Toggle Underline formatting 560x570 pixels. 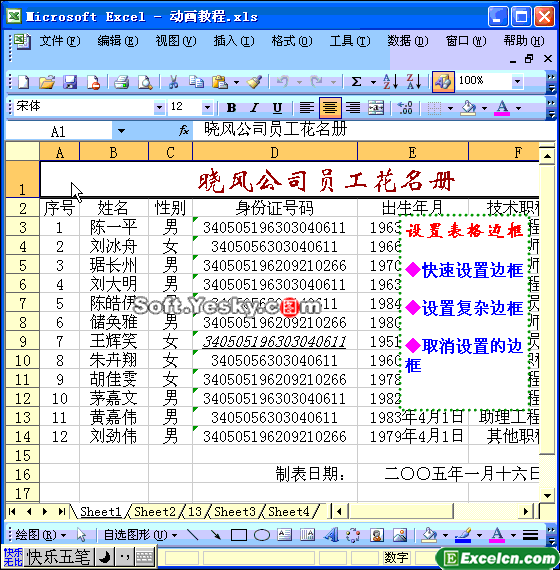click(x=277, y=108)
